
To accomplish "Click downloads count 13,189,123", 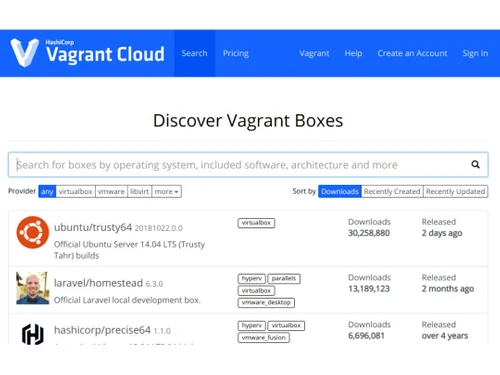I will pos(369,289).
